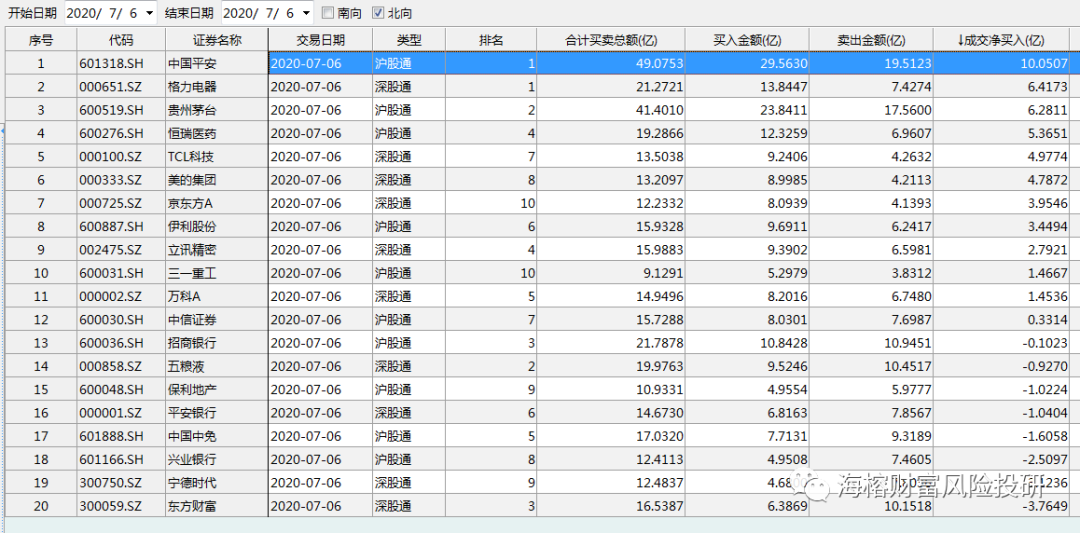
Task: Click row number 13 cell
Action: pyautogui.click(x=41, y=343)
